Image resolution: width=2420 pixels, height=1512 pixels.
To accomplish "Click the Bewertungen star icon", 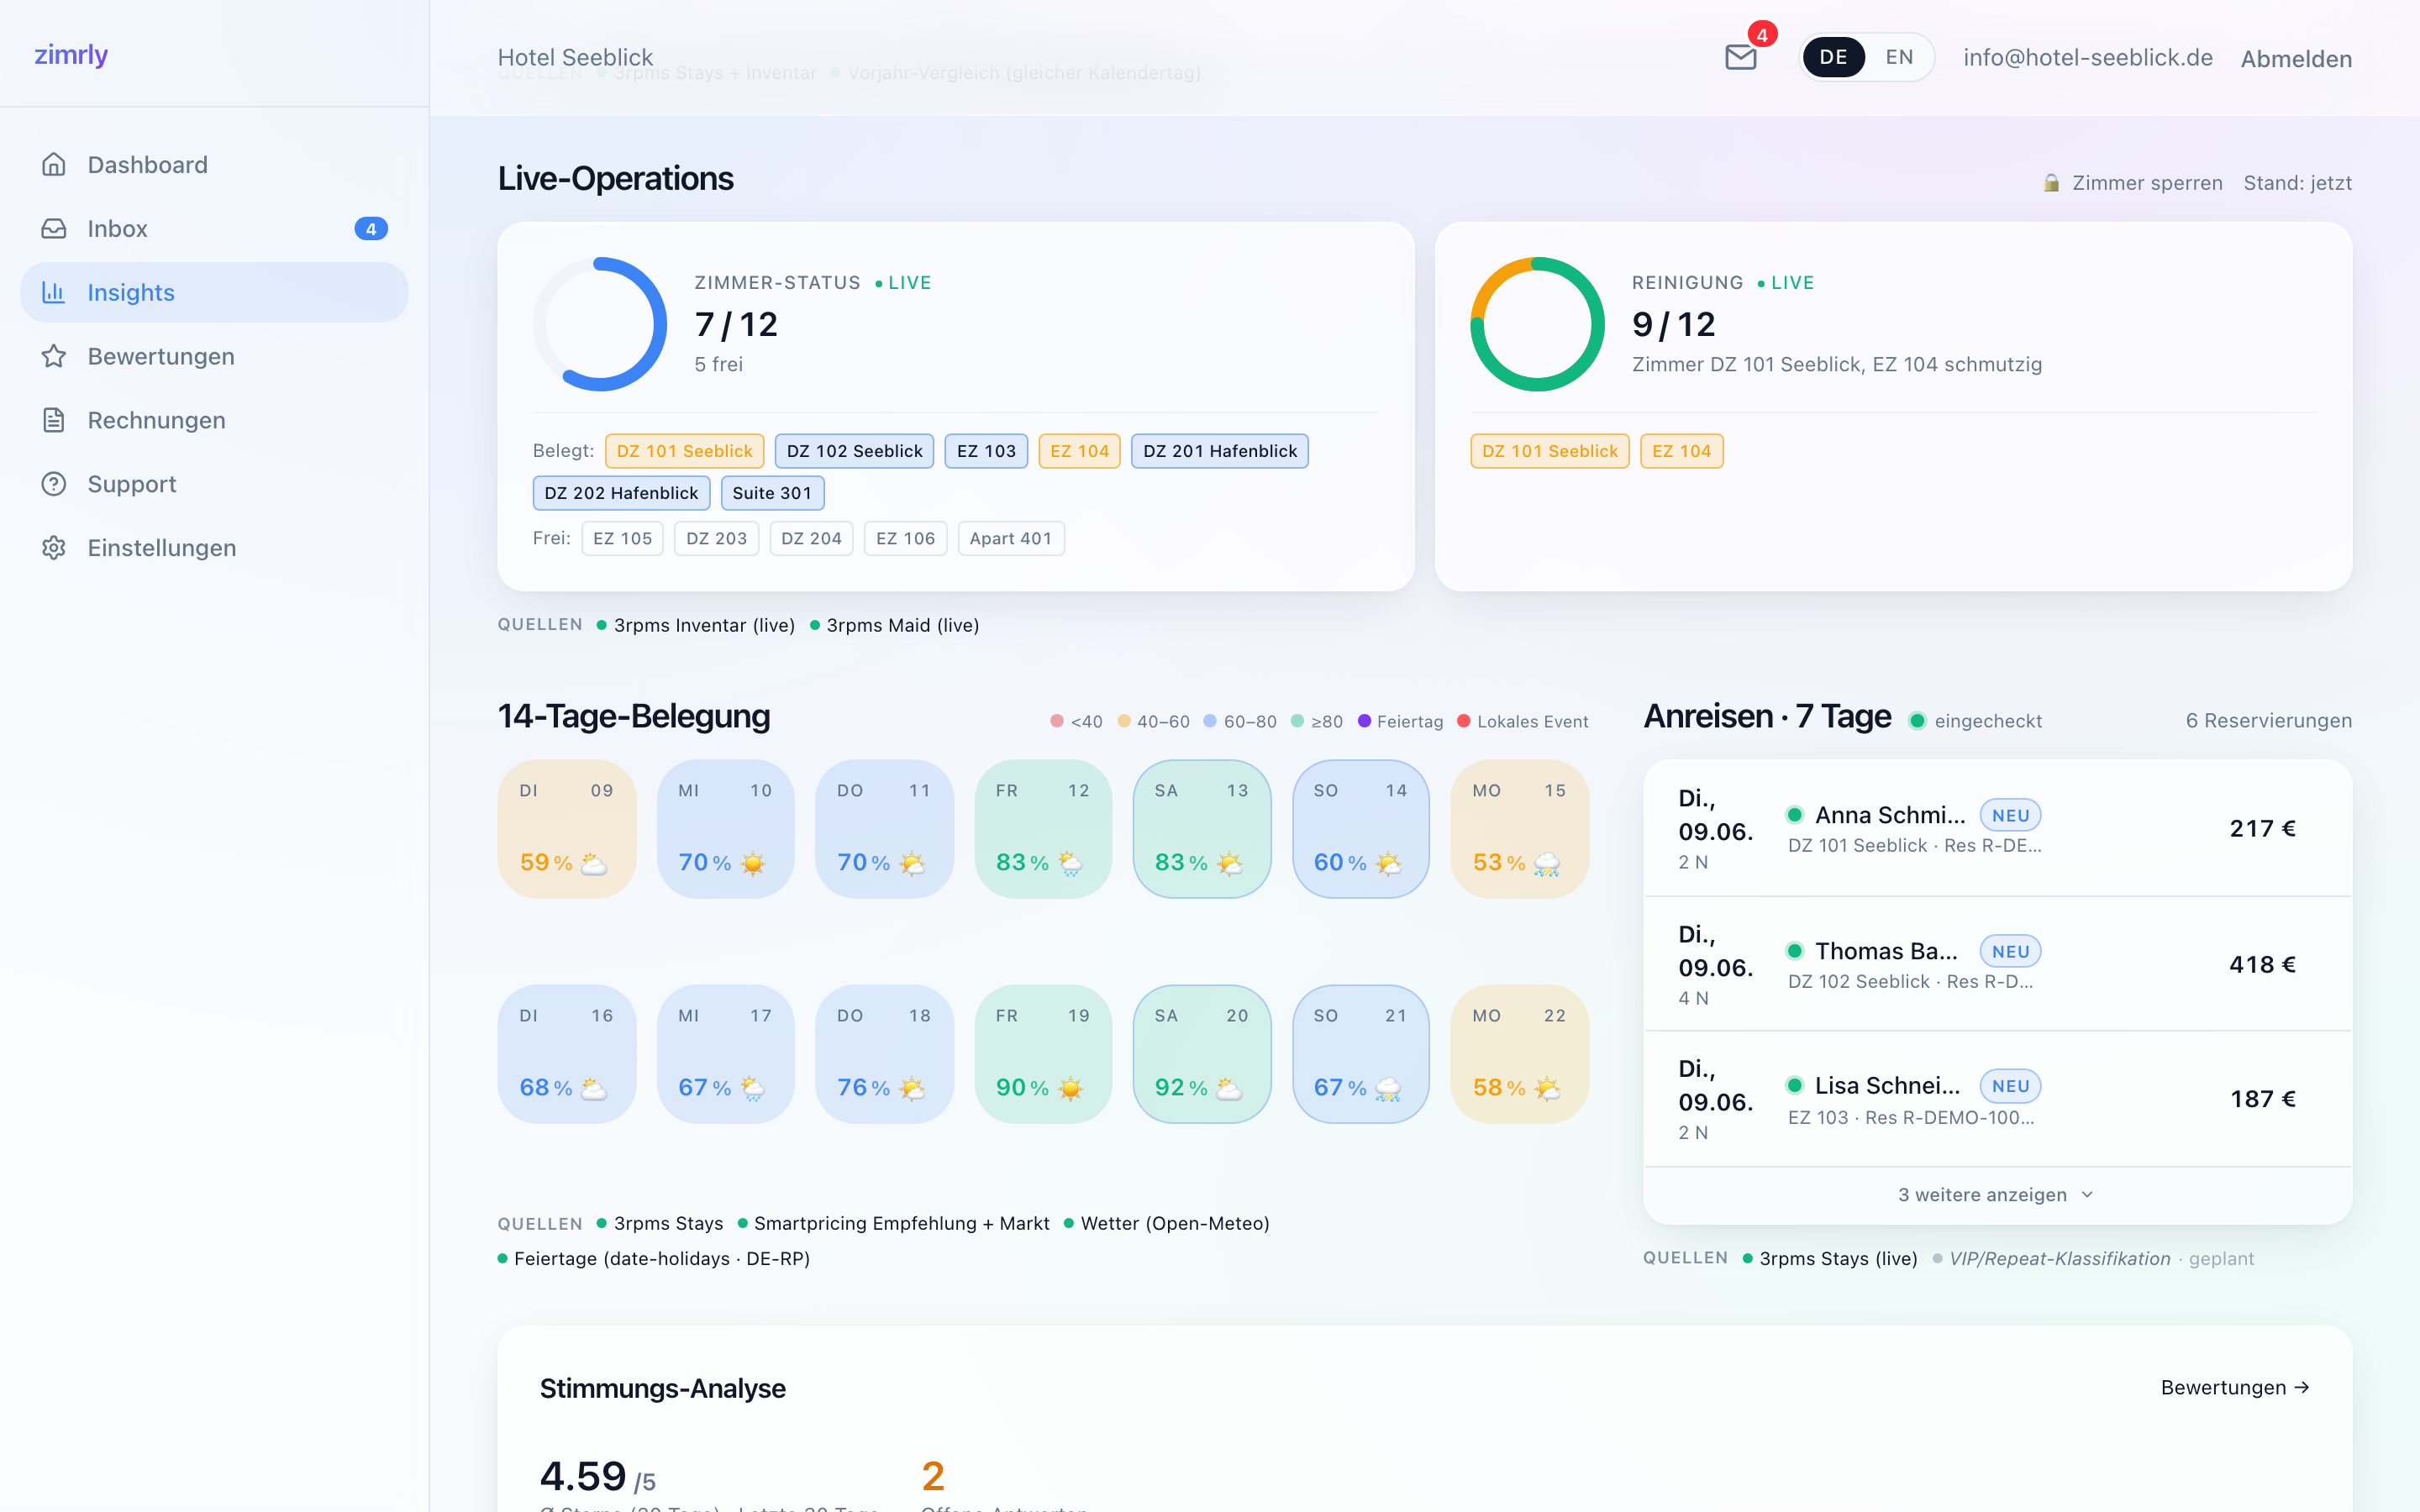I will (54, 356).
